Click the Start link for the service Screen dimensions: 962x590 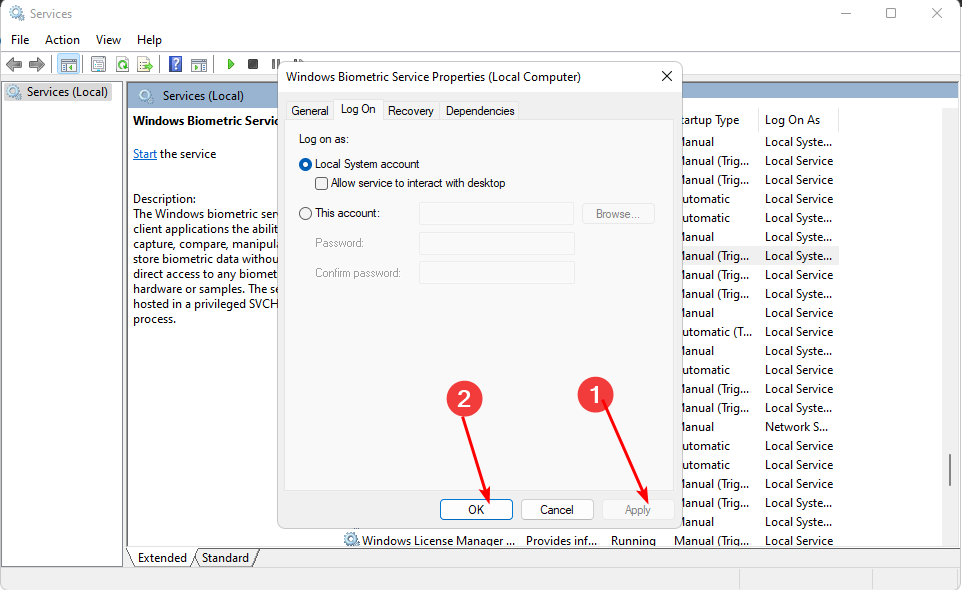click(x=145, y=154)
